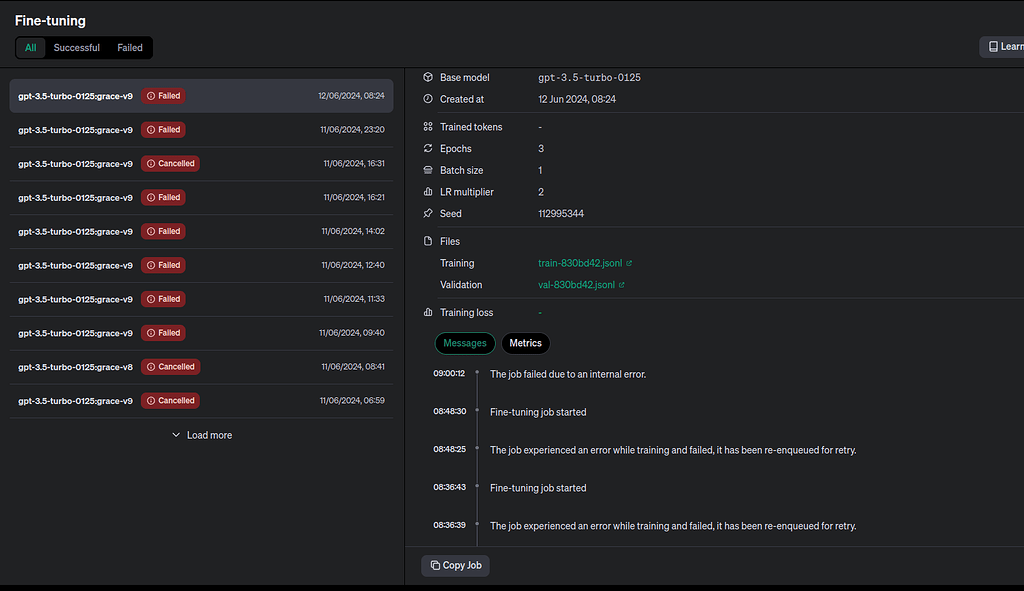
Task: Click the Learn button in the corner
Action: tap(1007, 46)
